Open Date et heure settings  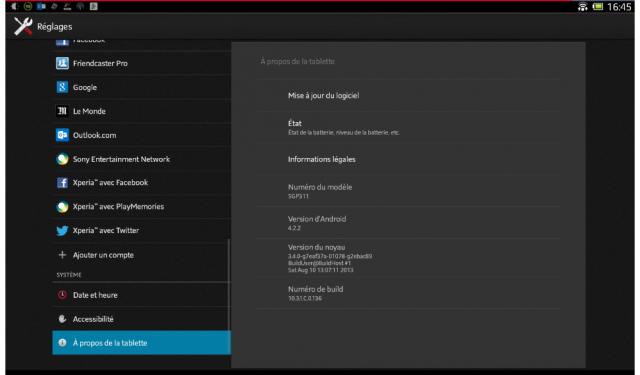[x=141, y=295]
